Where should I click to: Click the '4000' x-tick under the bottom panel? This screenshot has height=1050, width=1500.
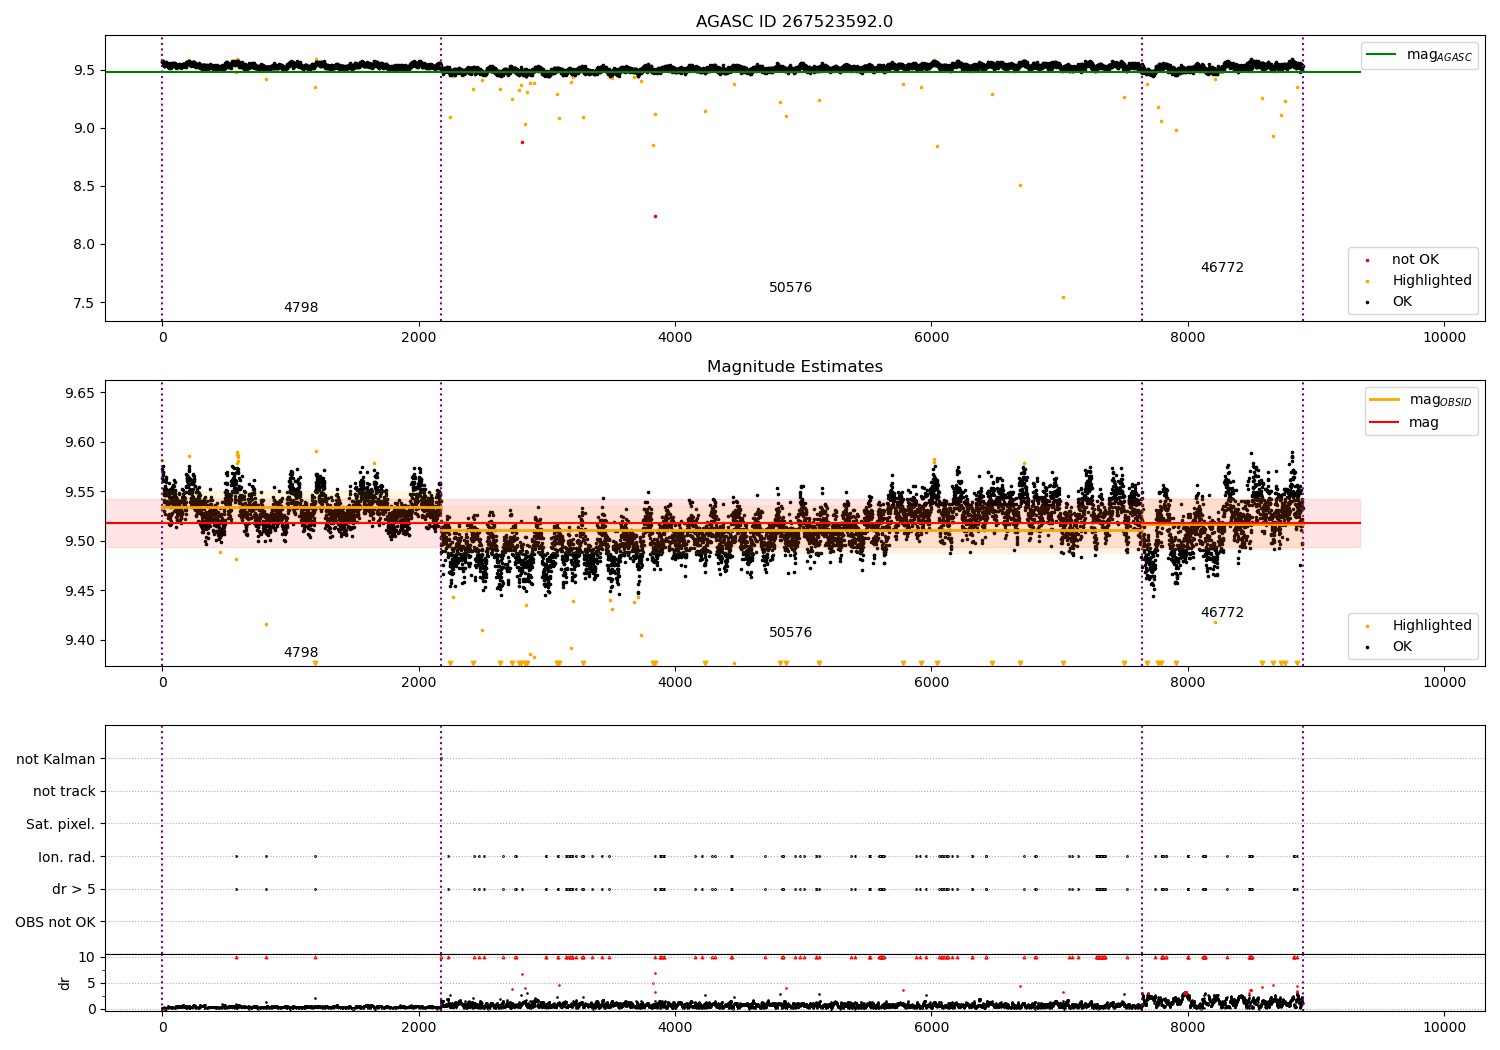[675, 1028]
